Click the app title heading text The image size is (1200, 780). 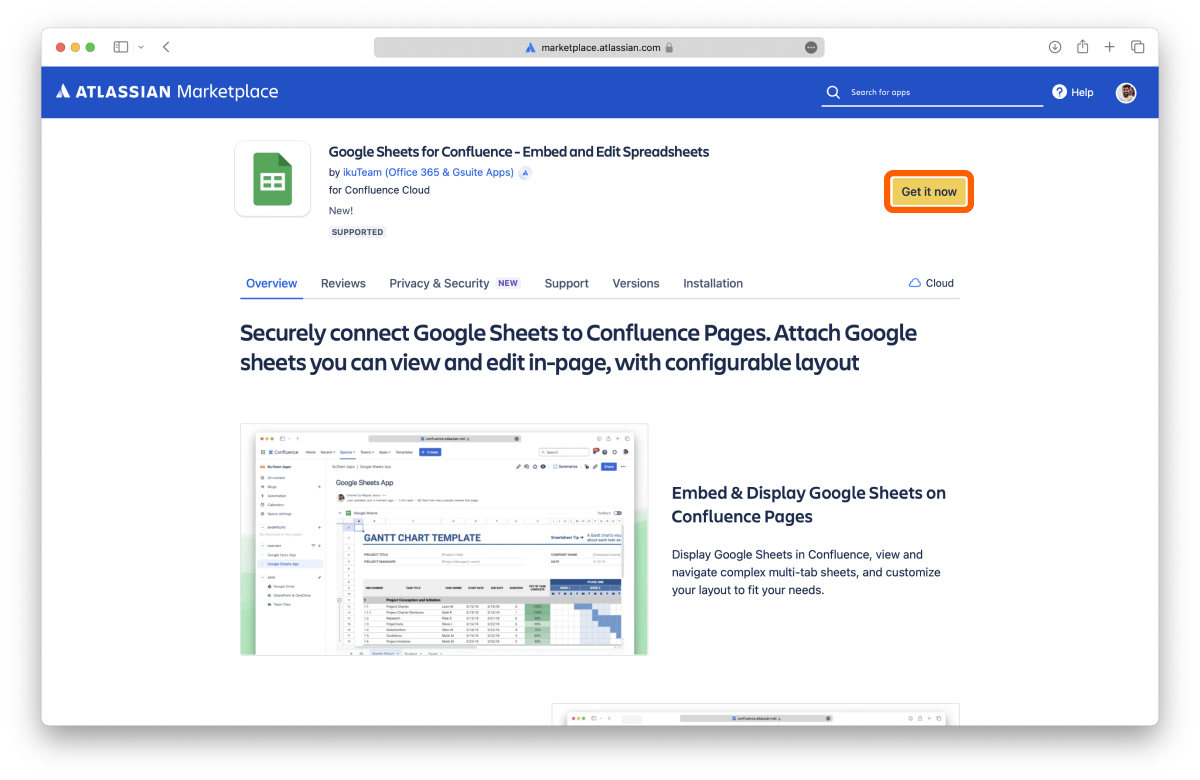[x=519, y=152]
